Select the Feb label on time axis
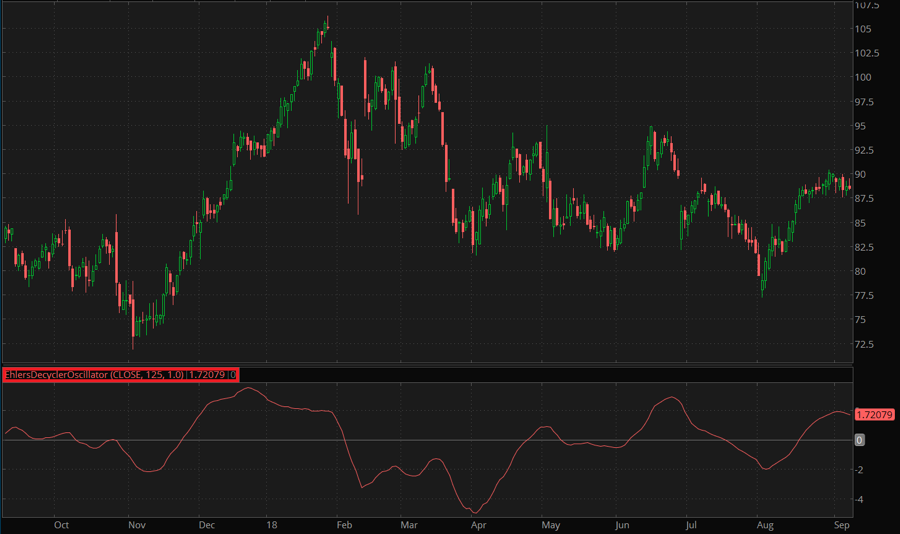This screenshot has height=534, width=900. click(x=344, y=523)
